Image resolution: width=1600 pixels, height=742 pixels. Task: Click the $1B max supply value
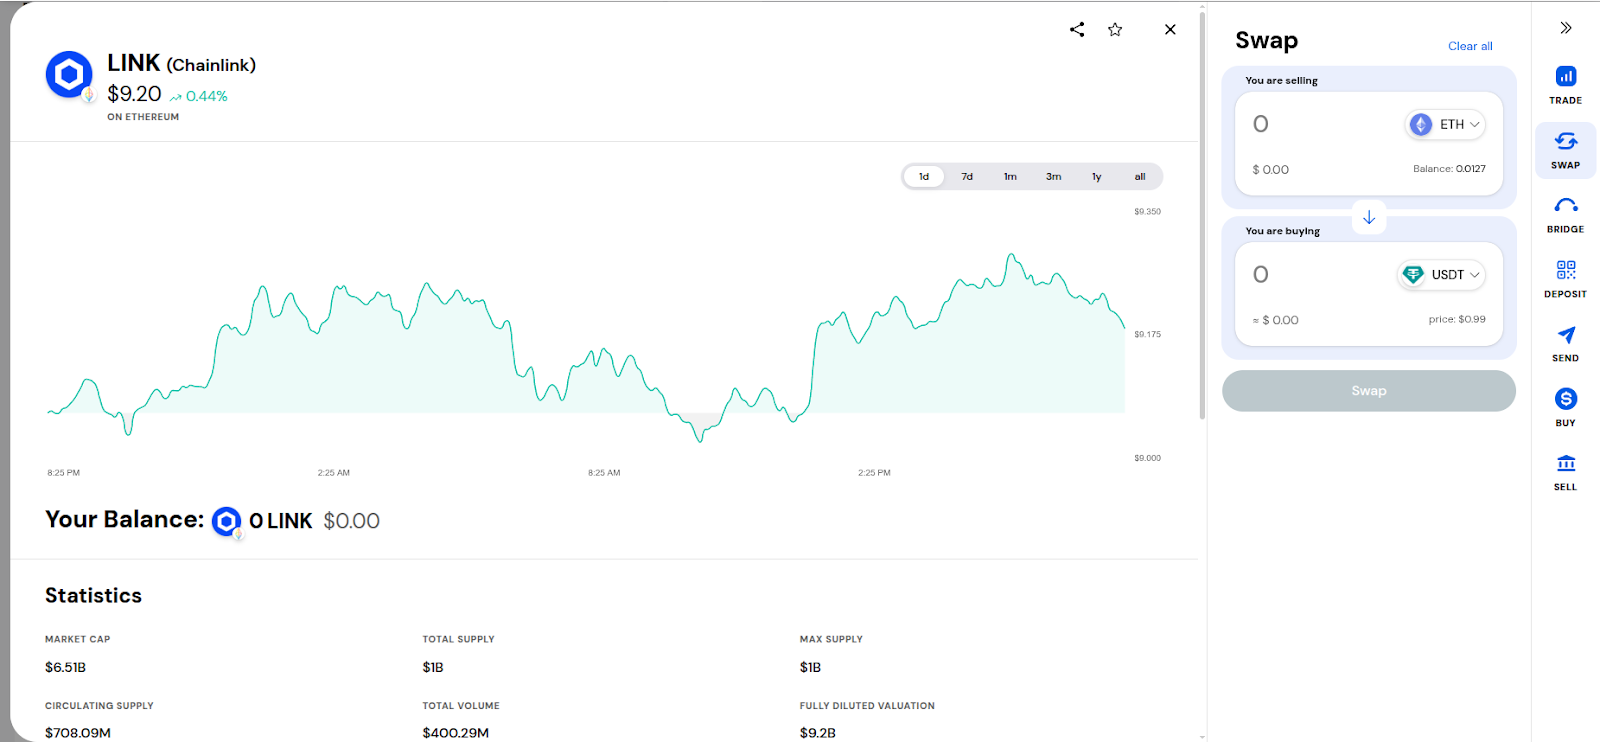pyautogui.click(x=810, y=667)
